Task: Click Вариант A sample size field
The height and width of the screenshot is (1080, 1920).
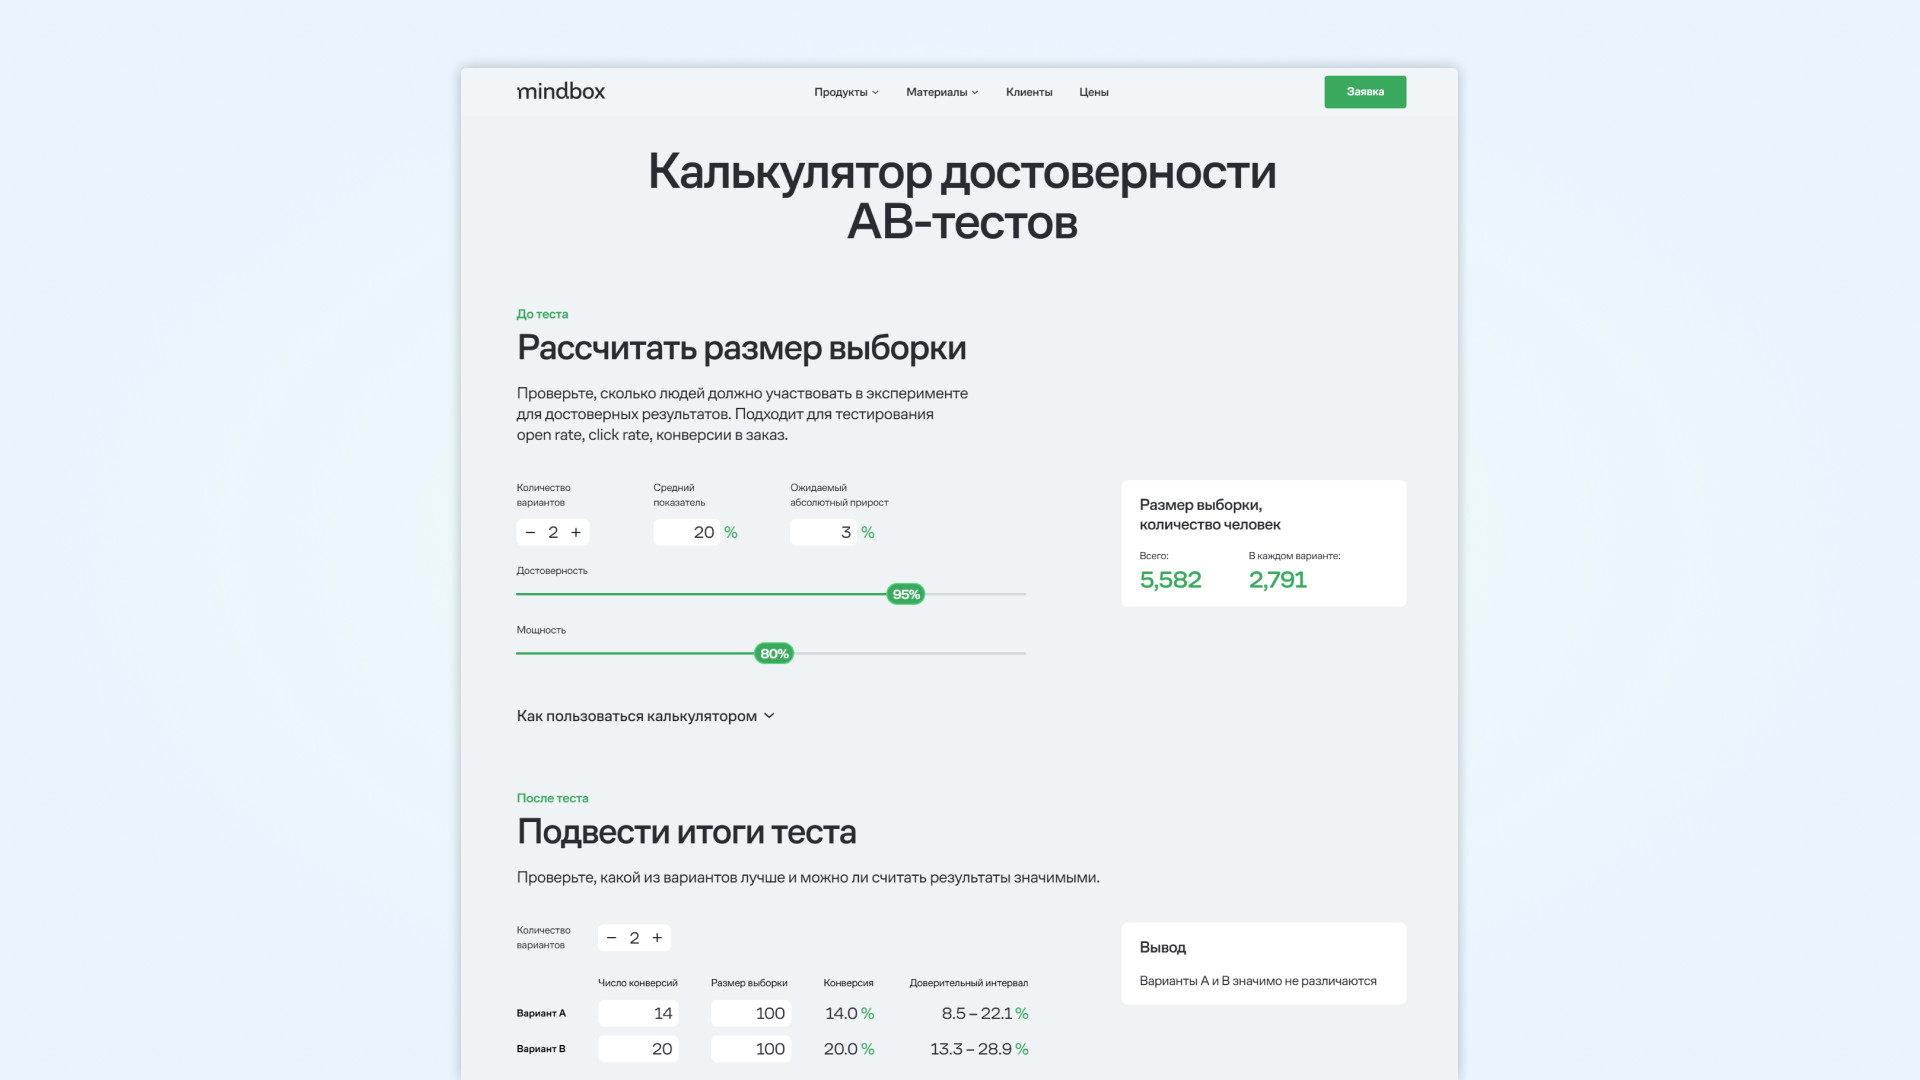Action: (750, 1013)
